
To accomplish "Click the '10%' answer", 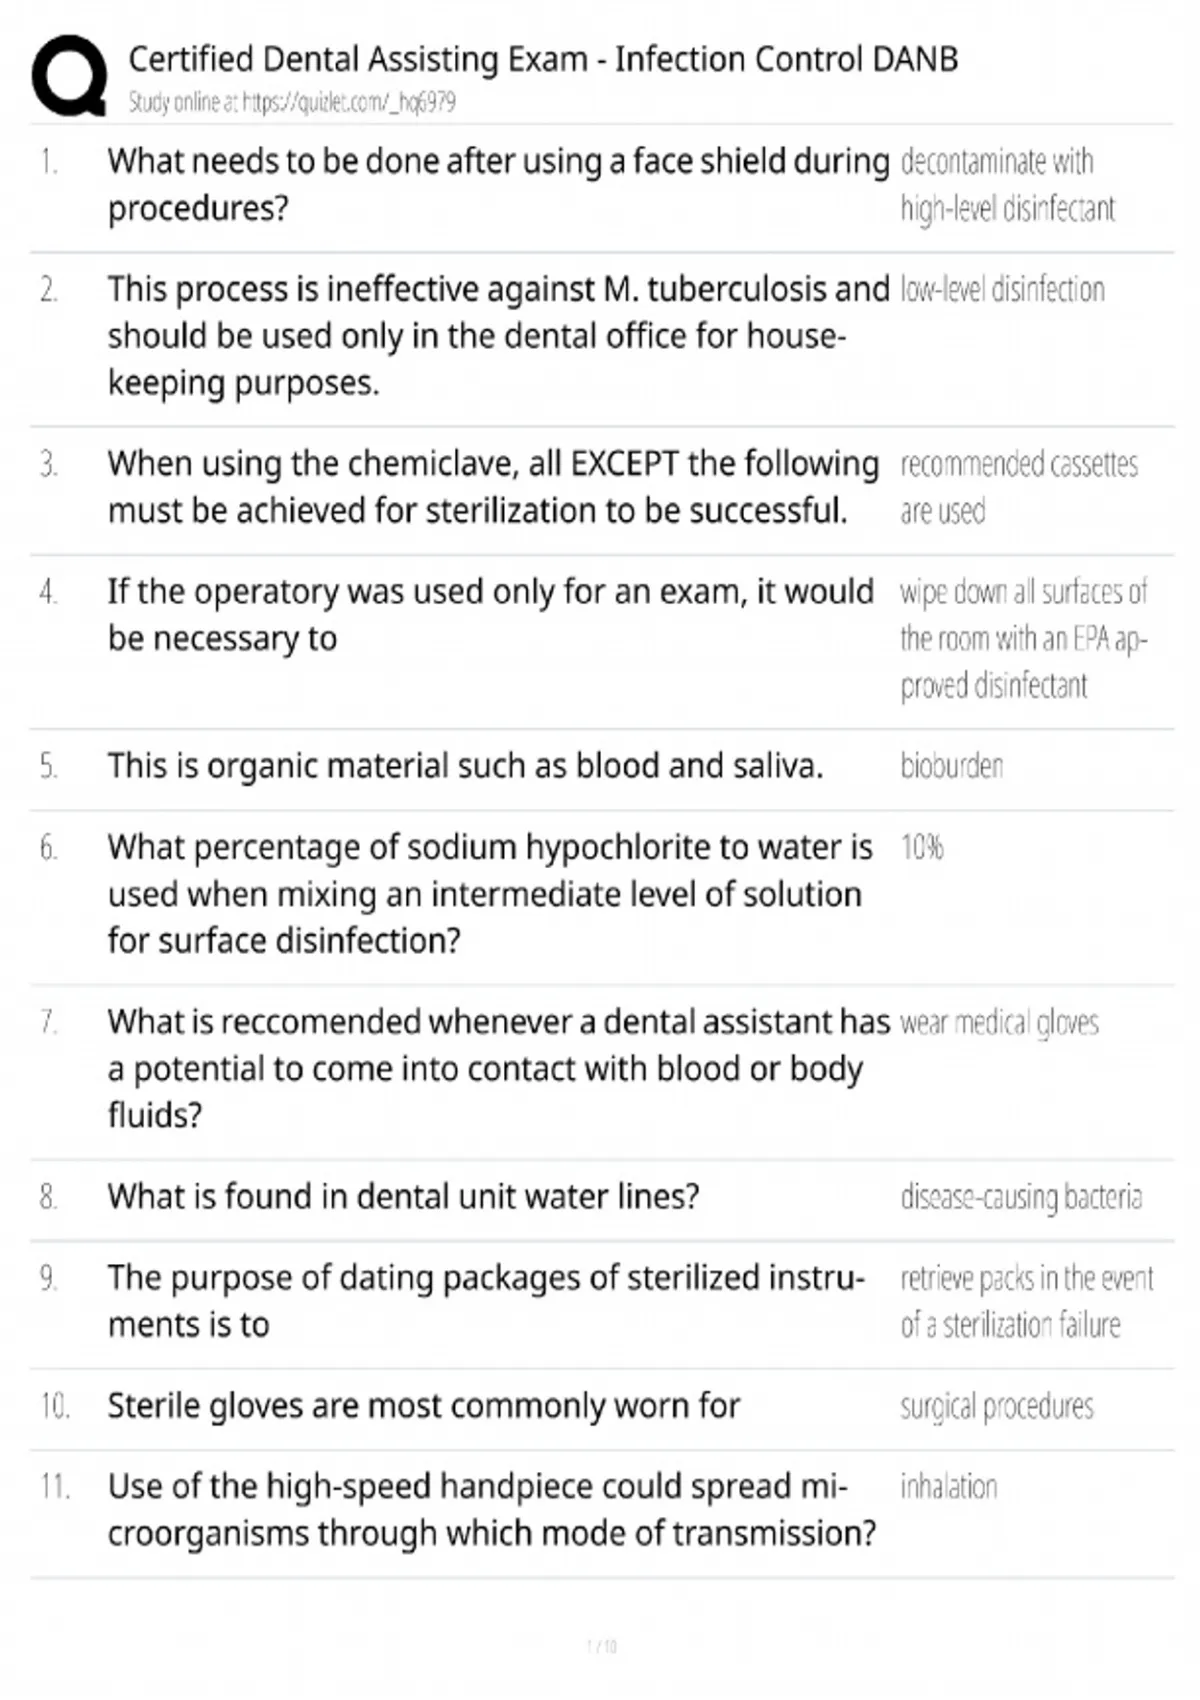I will pyautogui.click(x=921, y=848).
